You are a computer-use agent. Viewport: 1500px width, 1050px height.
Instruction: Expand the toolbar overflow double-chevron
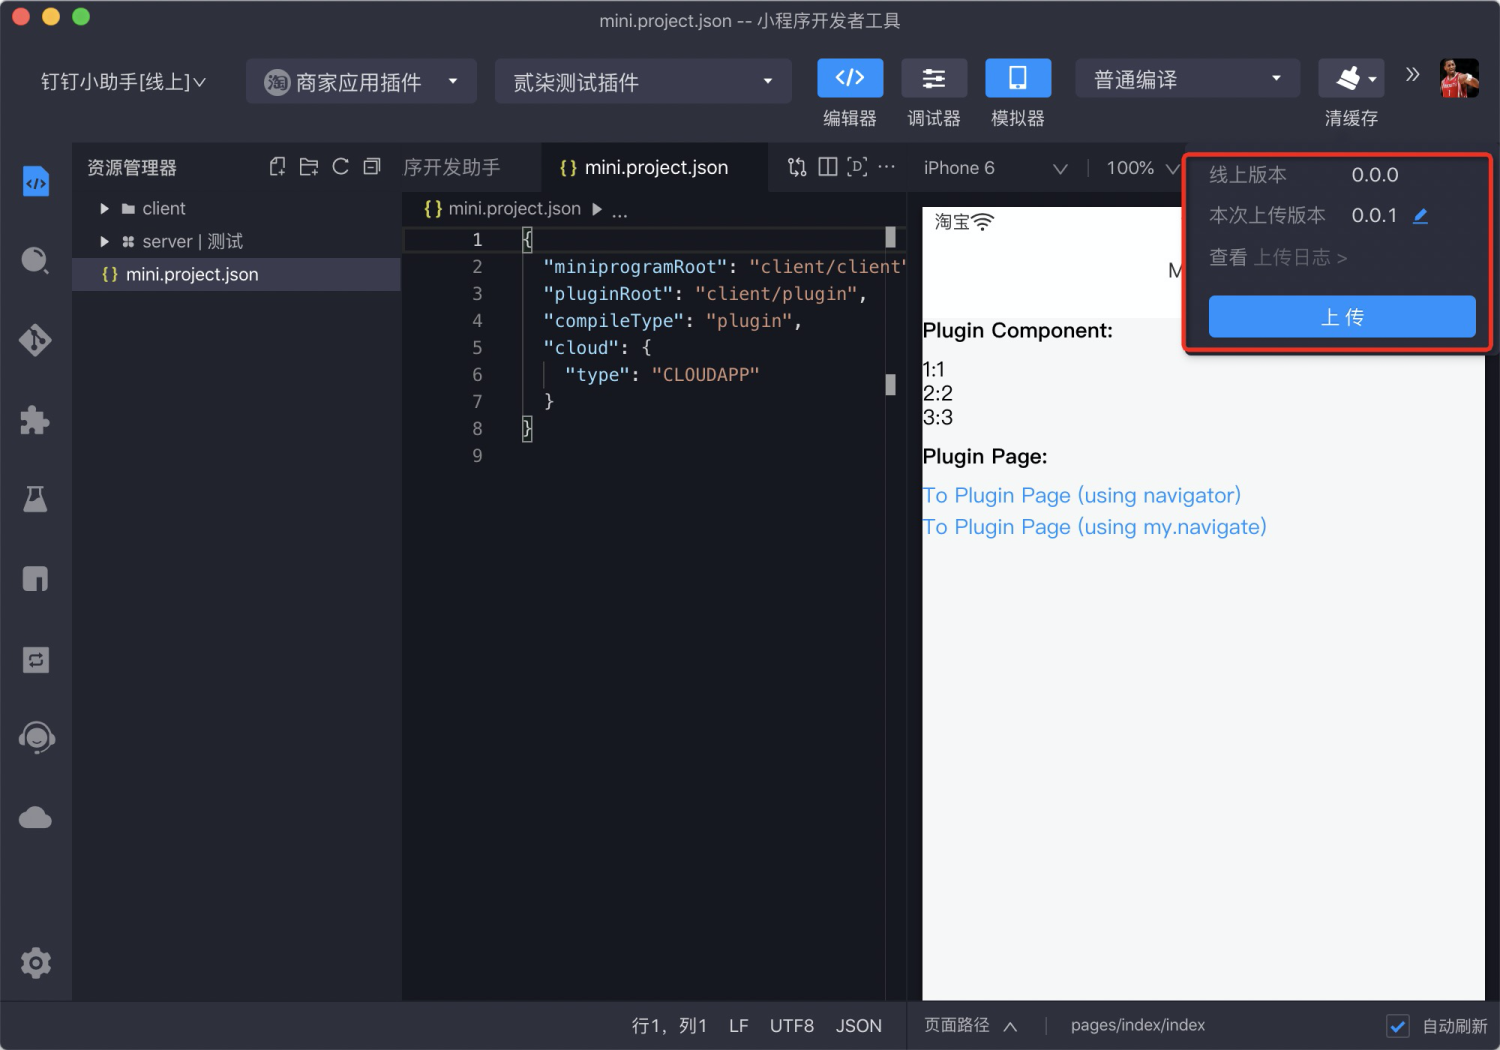point(1412,74)
